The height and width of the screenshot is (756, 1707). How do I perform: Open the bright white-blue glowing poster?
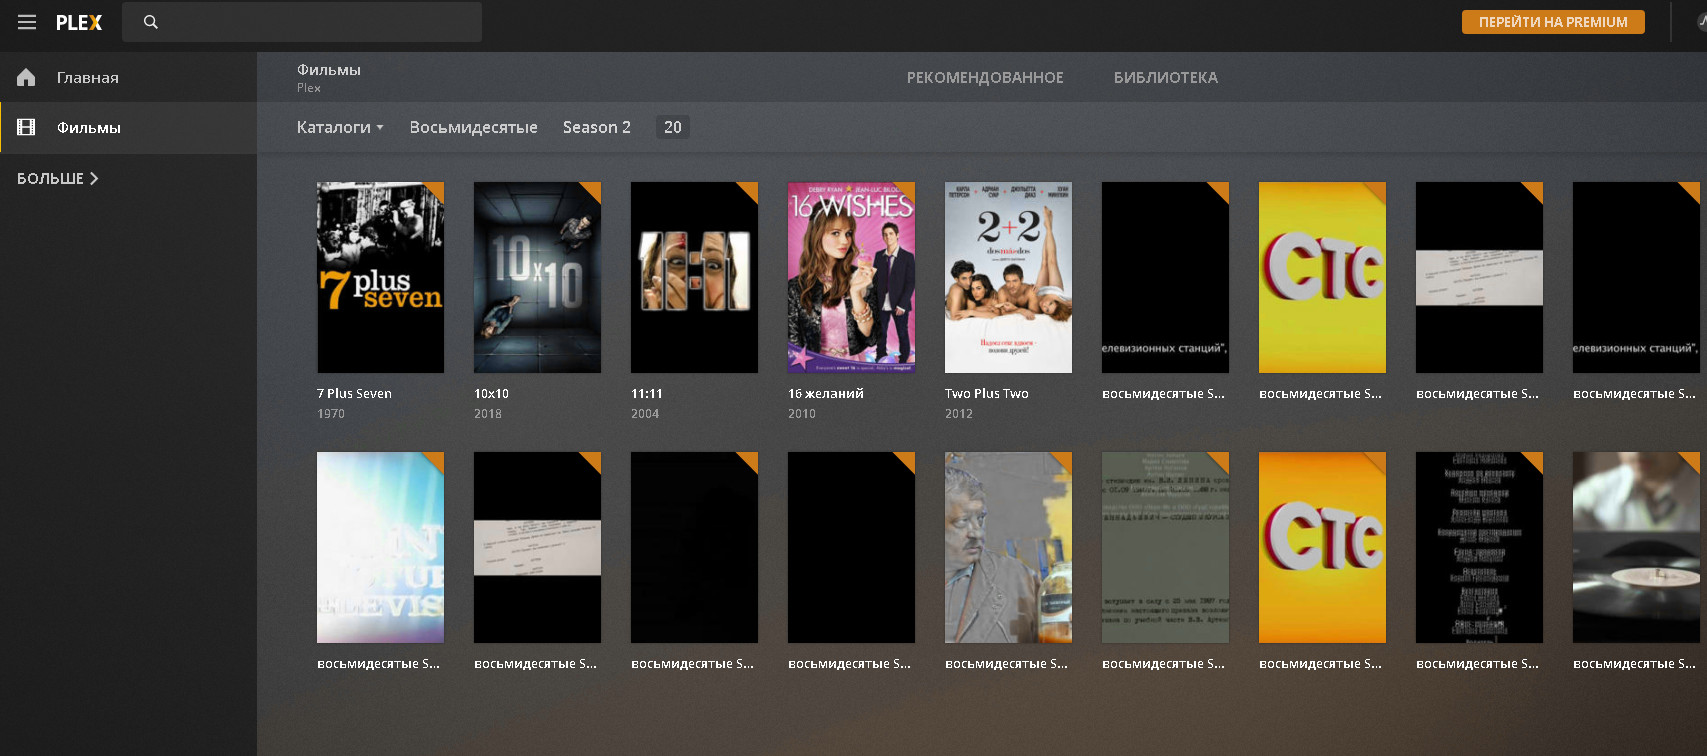(380, 547)
